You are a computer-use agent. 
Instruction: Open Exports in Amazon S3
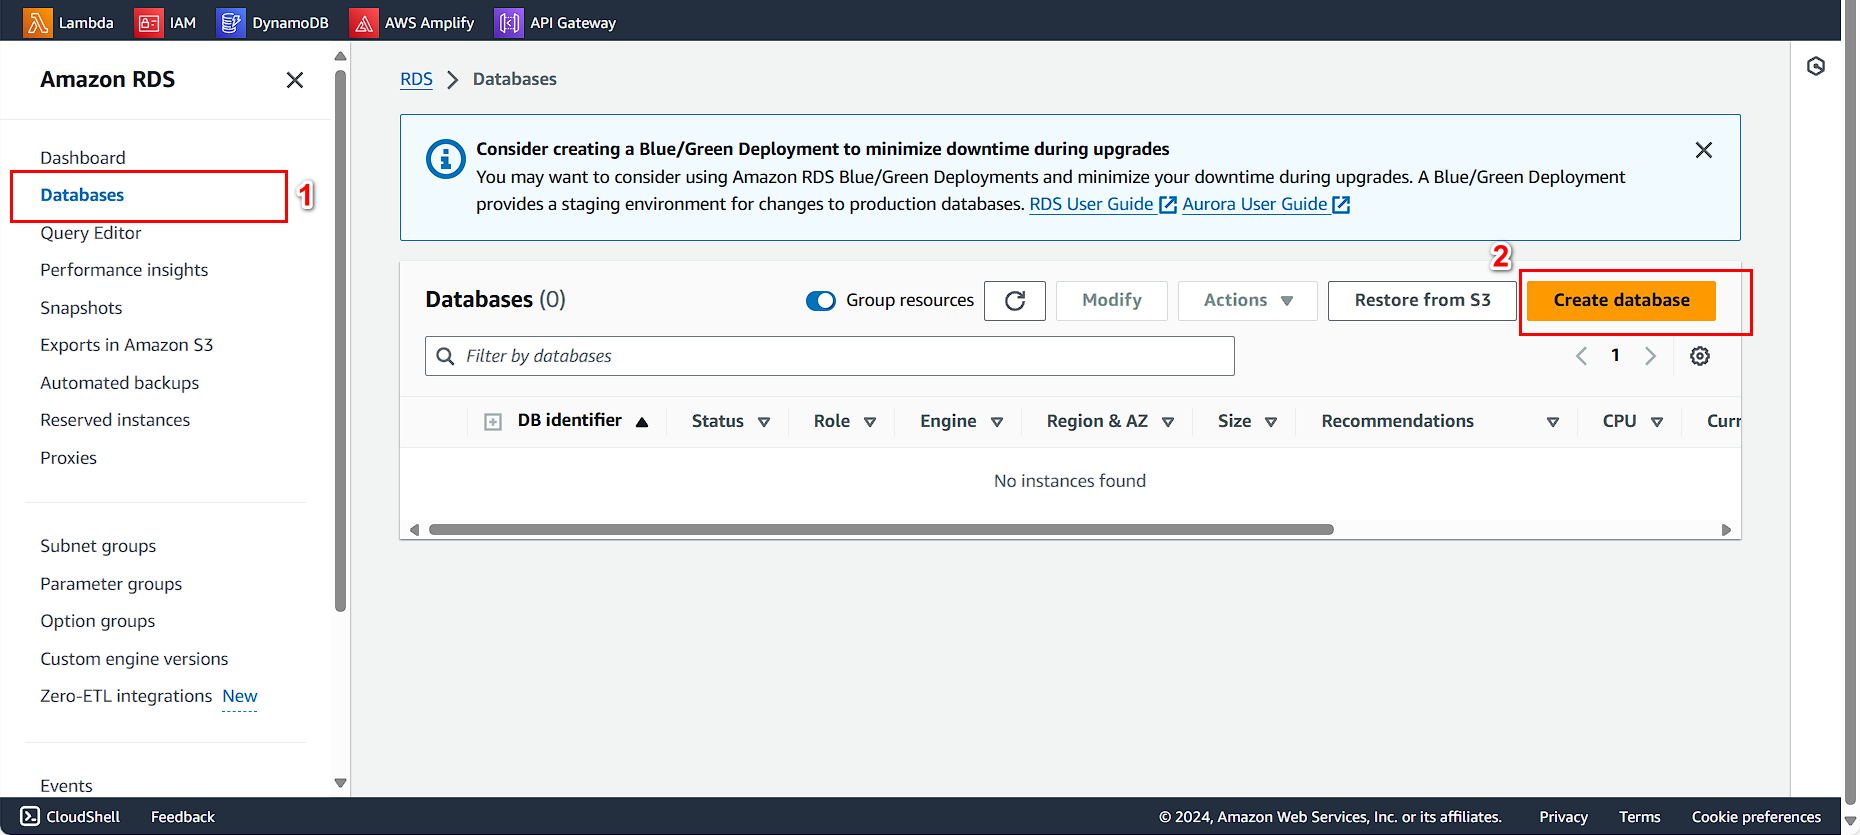pyautogui.click(x=127, y=345)
